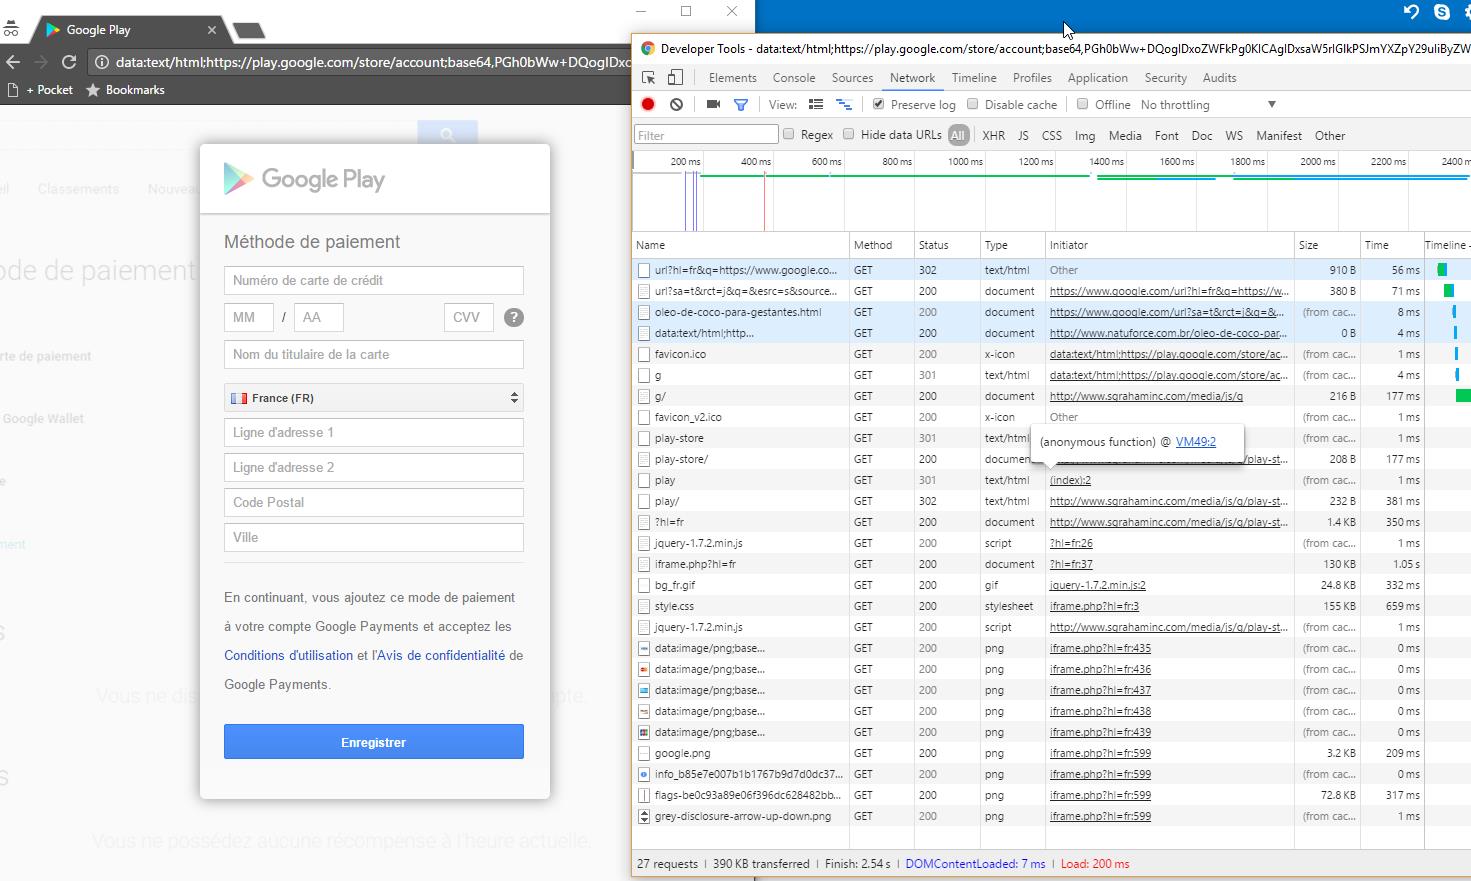This screenshot has height=881, width=1471.
Task: Click the browser address bar URL
Action: [x=373, y=62]
